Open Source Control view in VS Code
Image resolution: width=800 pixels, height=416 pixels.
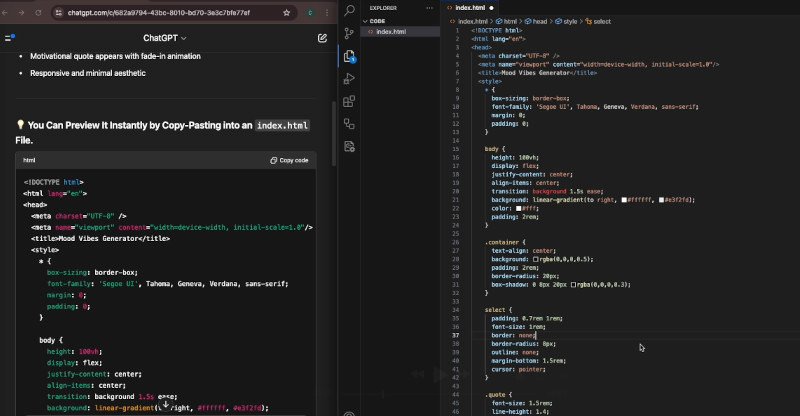349,33
